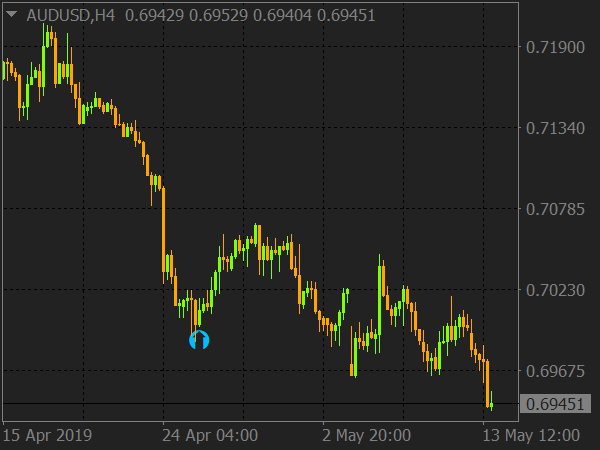This screenshot has height=450, width=600.
Task: Click the blue arrow signal marker
Action: tap(199, 339)
